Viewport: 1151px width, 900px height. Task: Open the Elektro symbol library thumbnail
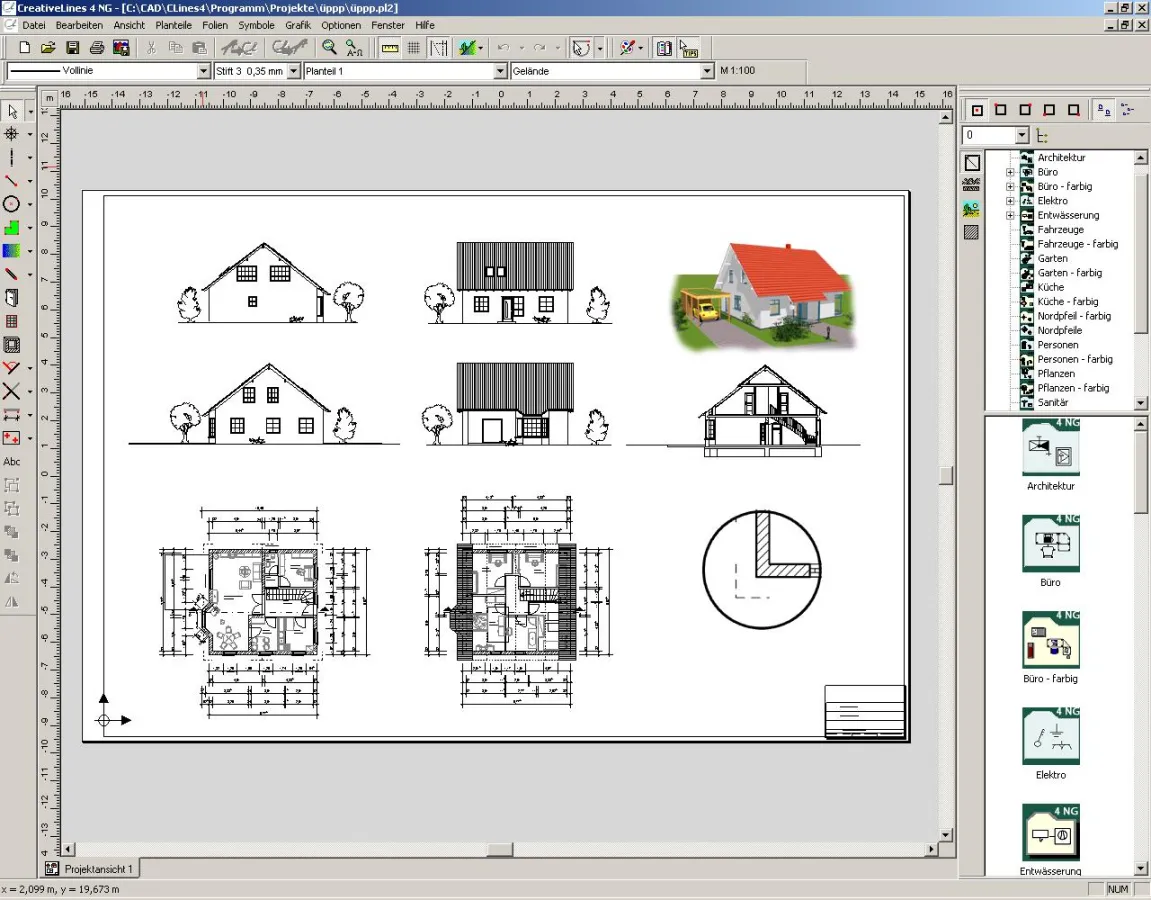point(1050,735)
